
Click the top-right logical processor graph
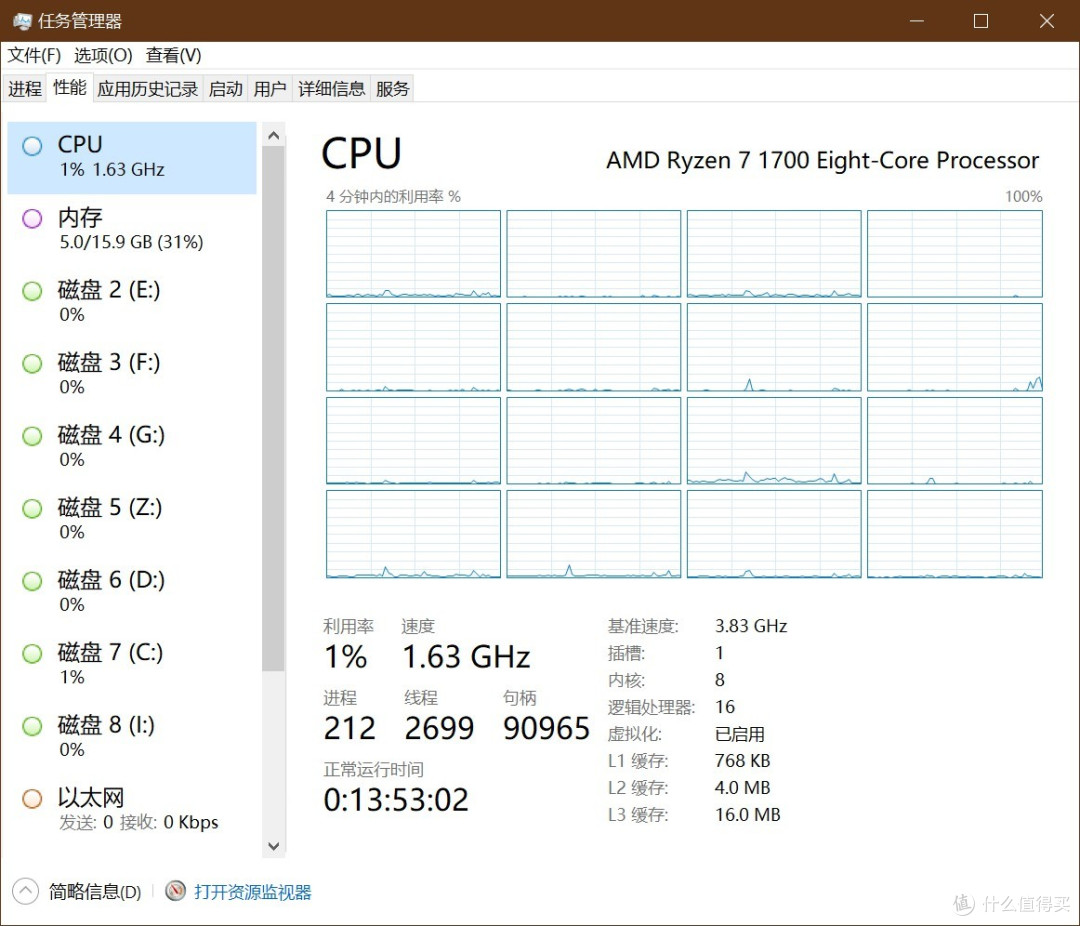tap(955, 254)
